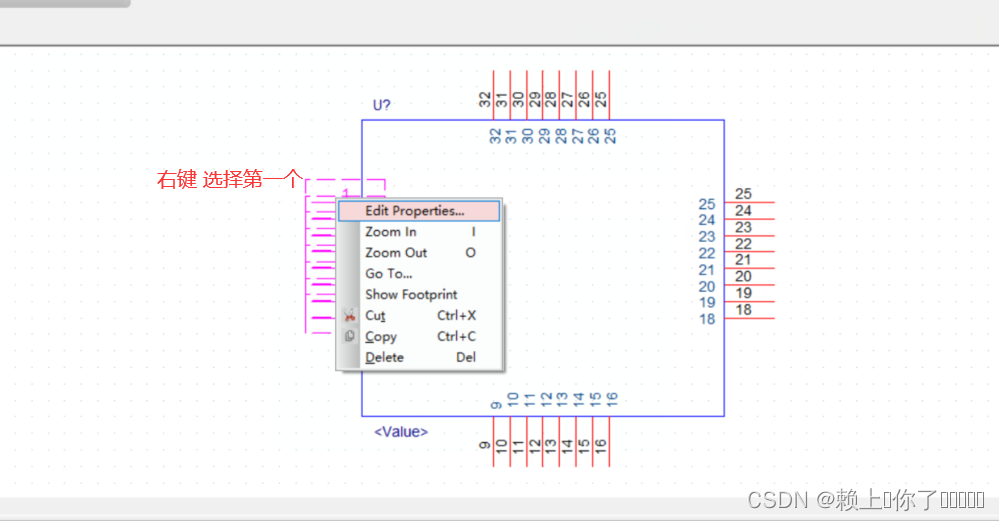Viewport: 999px width, 521px height.
Task: Select the red pin line numbered 9
Action: 493,441
